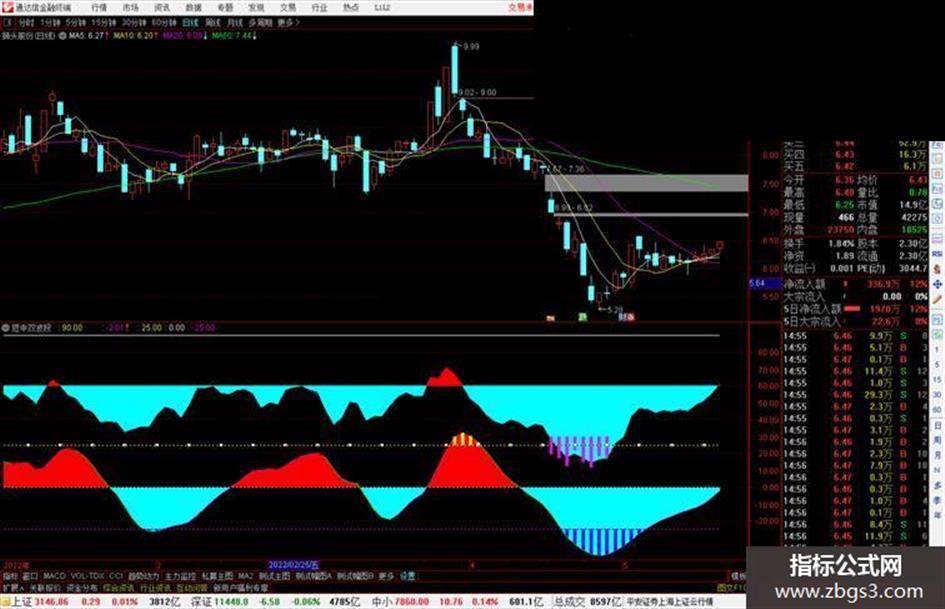This screenshot has width=945, height=609.
Task: Select the 周线 weekly chart tab
Action: [213, 22]
